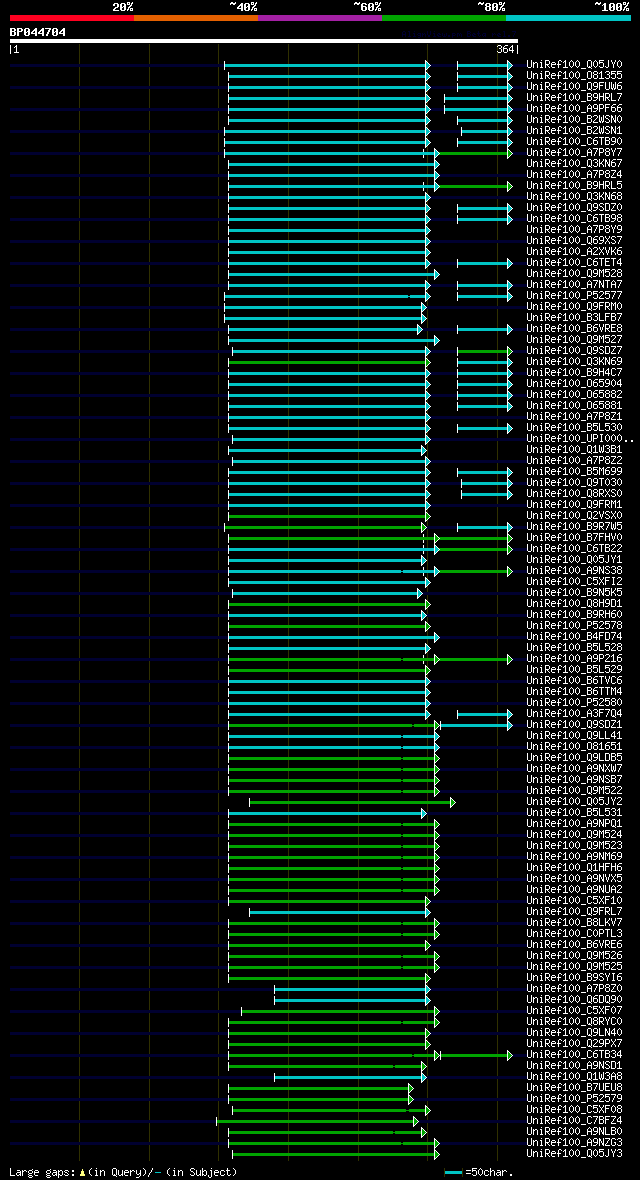Select the BP044704 query label
This screenshot has width=640, height=1180.
pyautogui.click(x=38, y=32)
